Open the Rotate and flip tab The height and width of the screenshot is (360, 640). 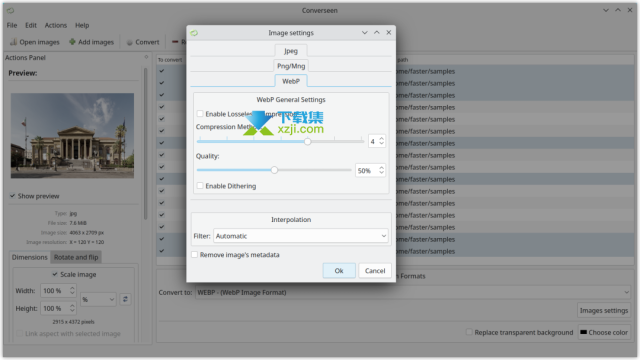(76, 257)
